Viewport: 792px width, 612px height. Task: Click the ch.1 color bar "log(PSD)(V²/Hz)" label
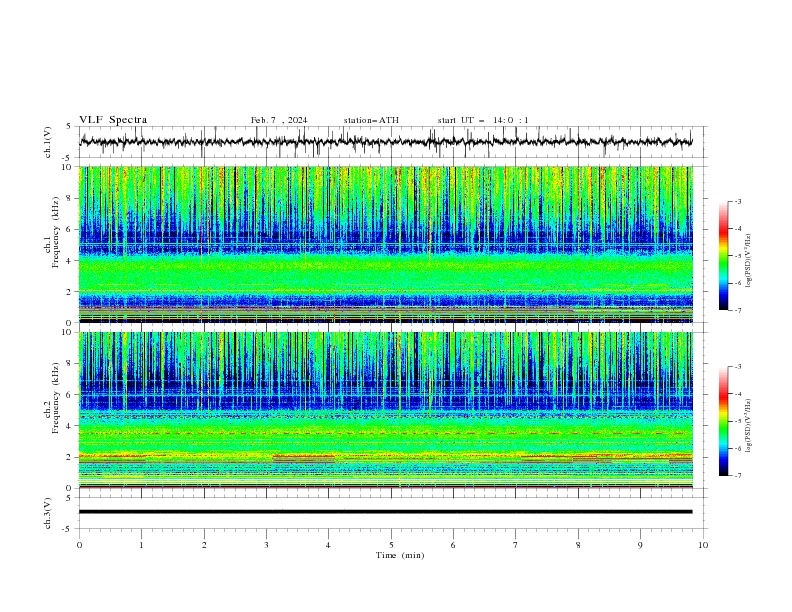pyautogui.click(x=749, y=261)
